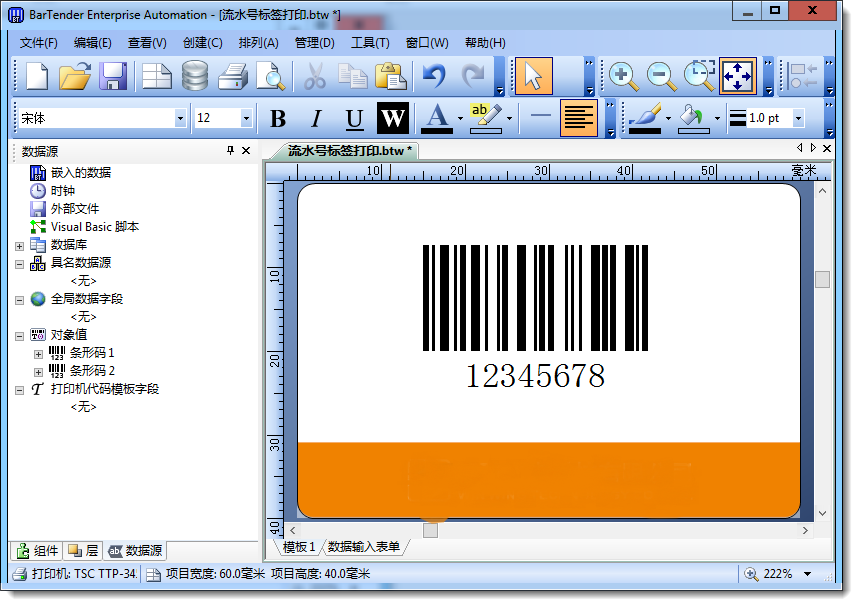858x606 pixels.
Task: Apply the font color A button
Action: 436,118
